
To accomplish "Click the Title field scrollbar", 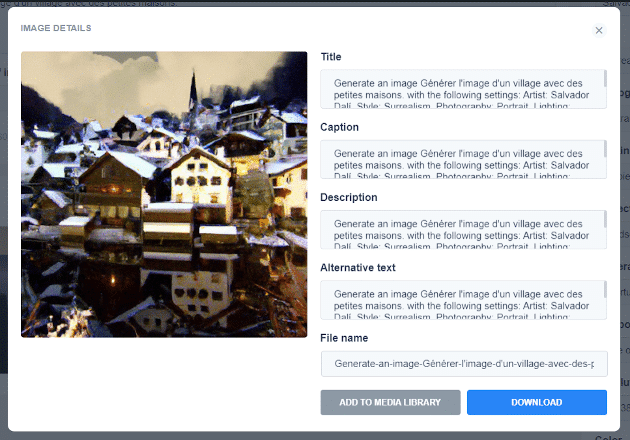I will (605, 79).
